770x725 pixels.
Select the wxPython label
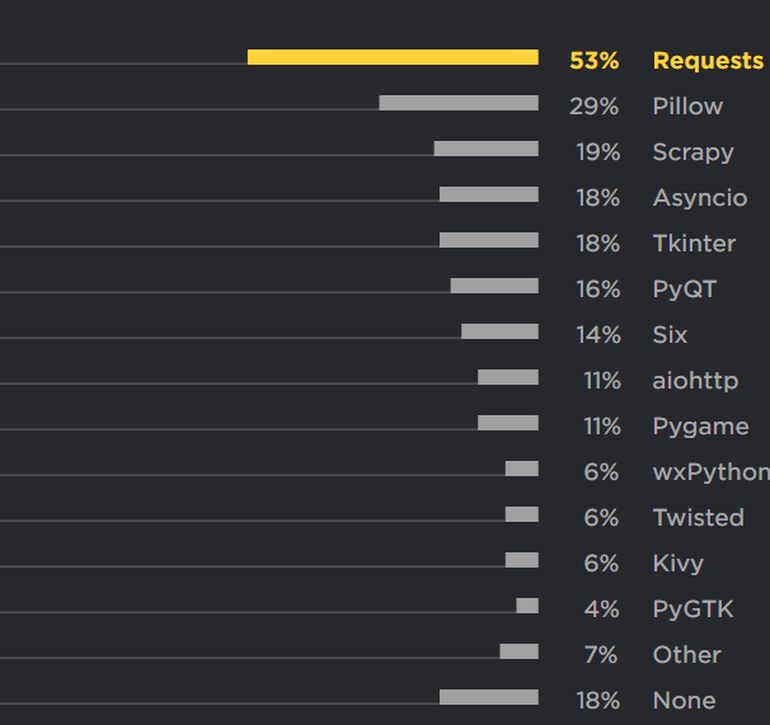tap(710, 472)
